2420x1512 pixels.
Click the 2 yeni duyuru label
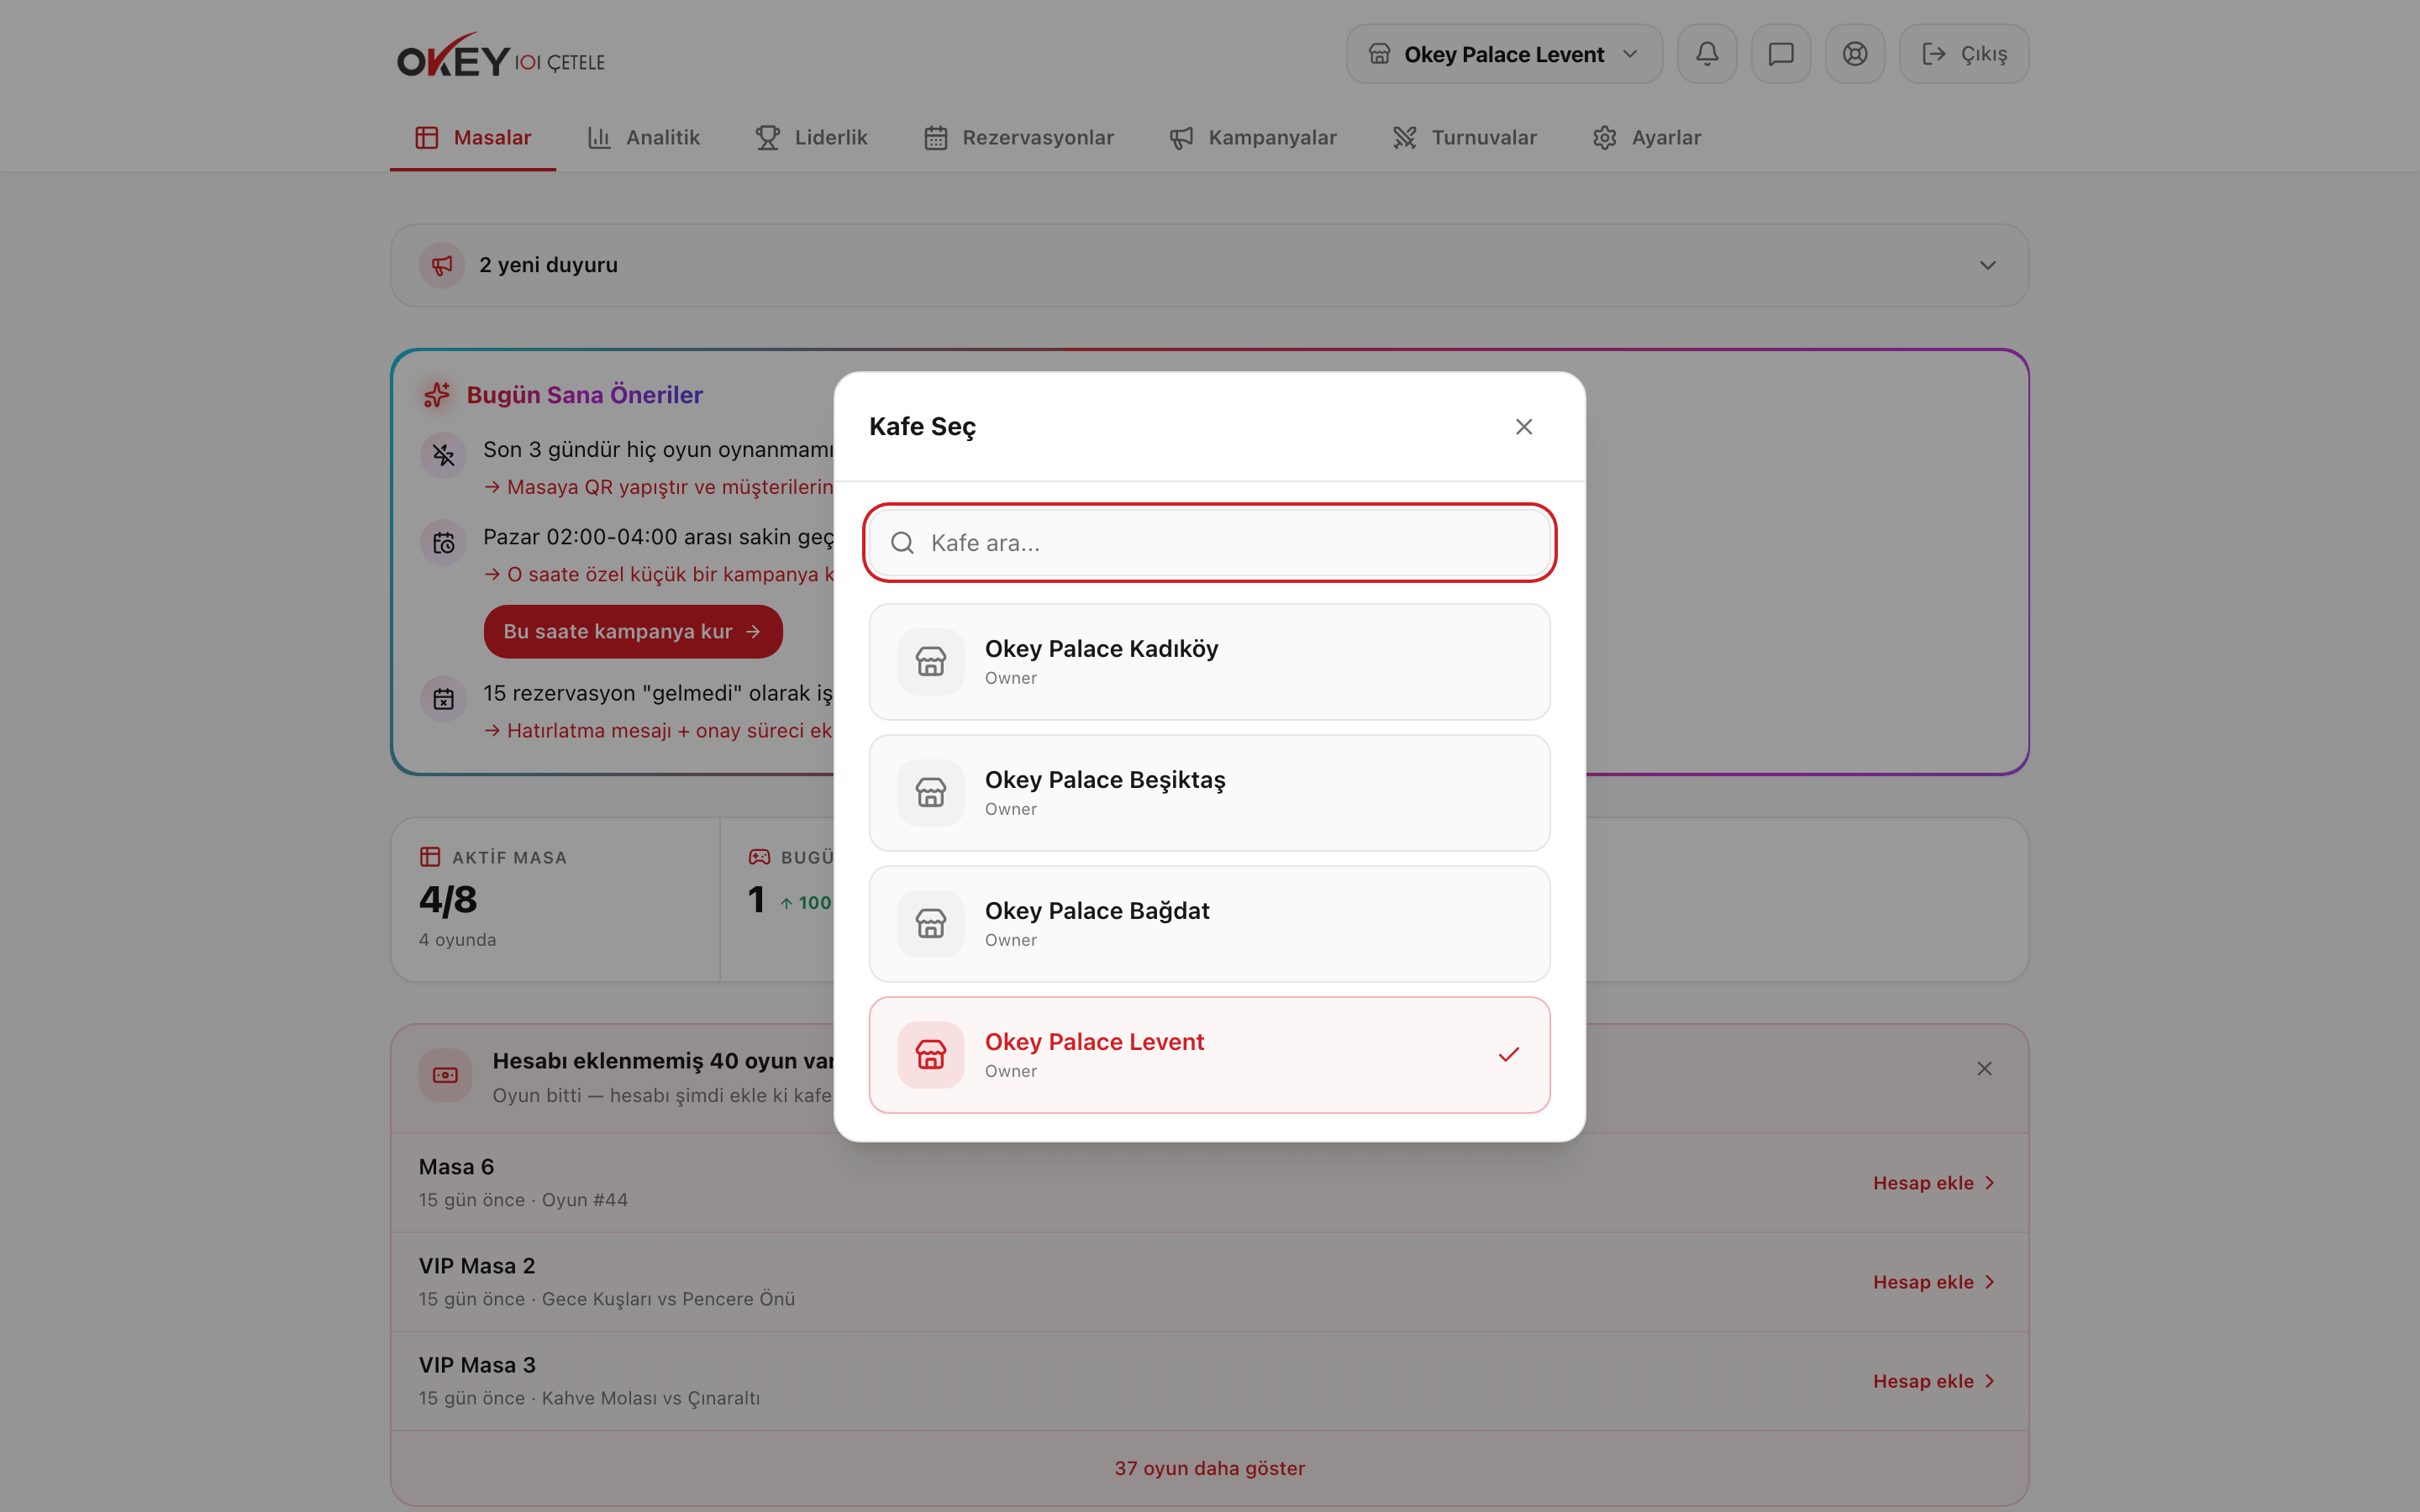[x=548, y=265]
